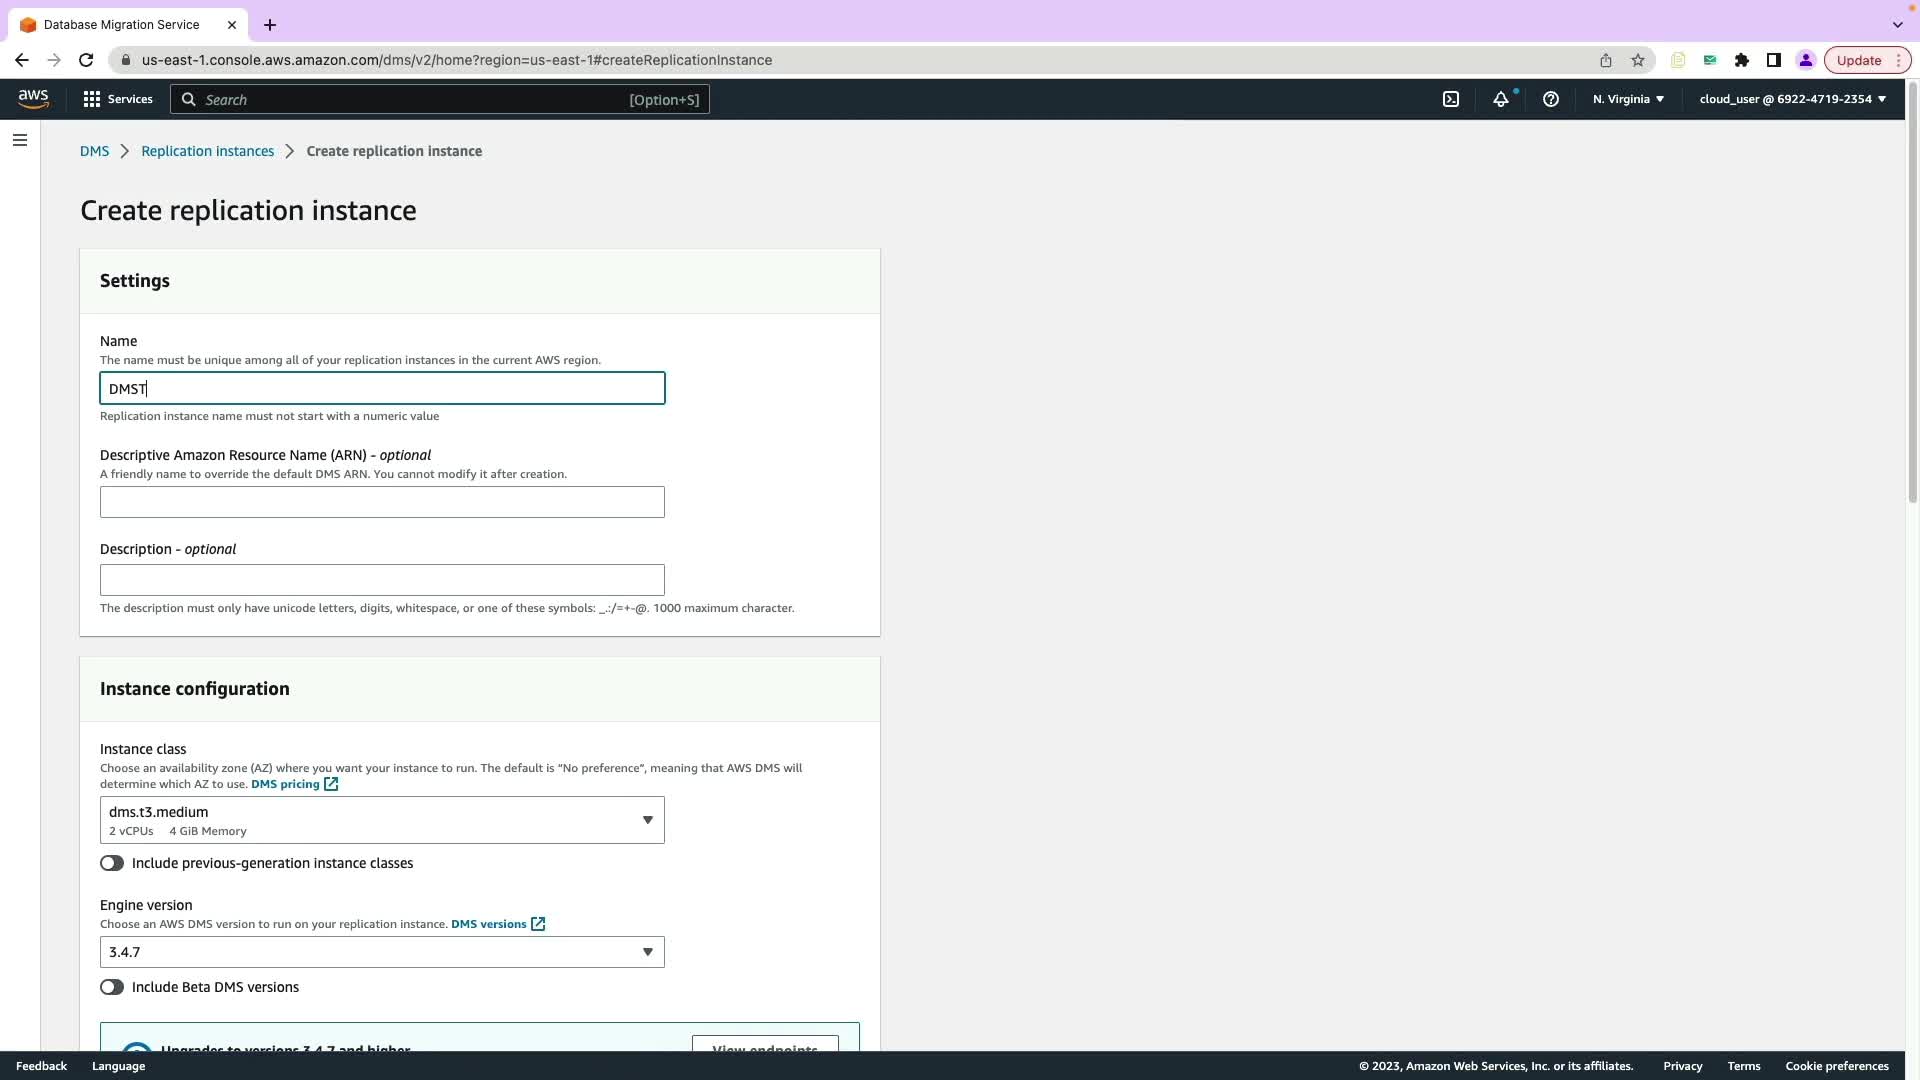Viewport: 1920px width, 1080px height.
Task: Open the N. Virginia region selector
Action: point(1628,99)
